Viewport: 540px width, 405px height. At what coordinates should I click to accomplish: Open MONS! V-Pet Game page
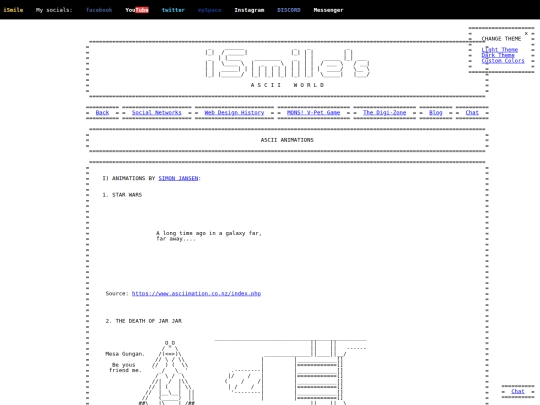coord(313,113)
